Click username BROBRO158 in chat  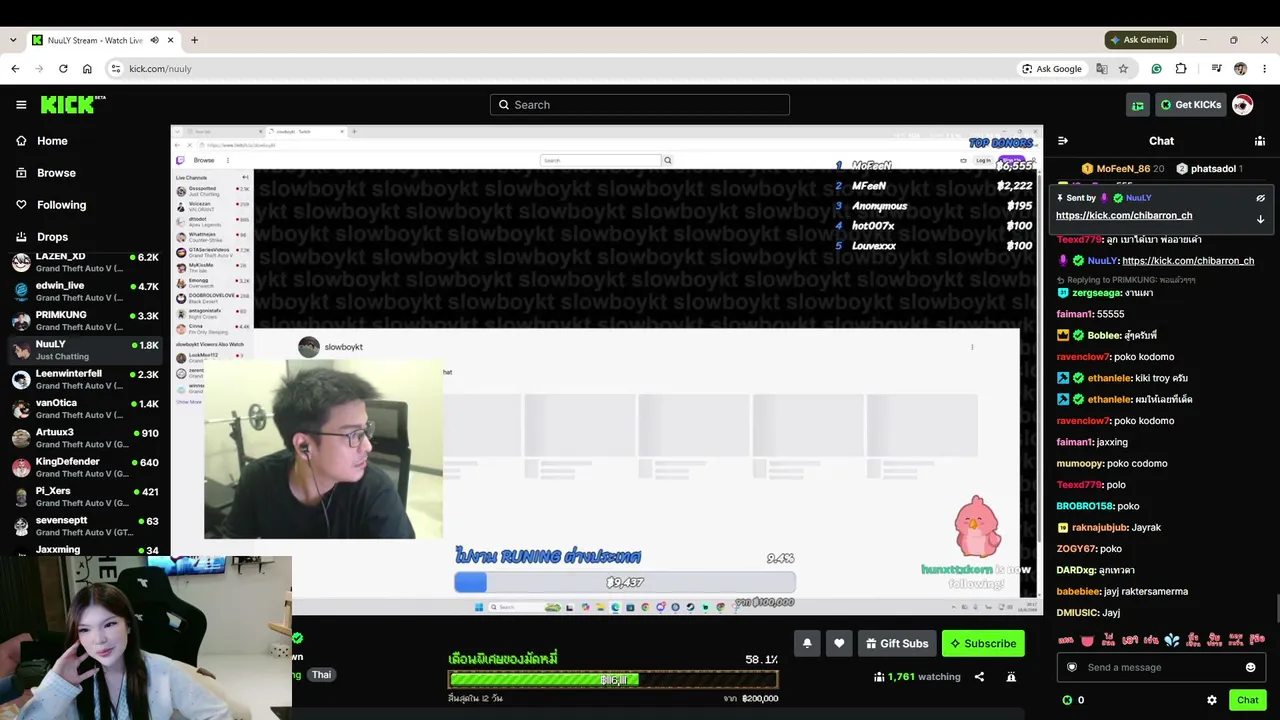click(1085, 506)
